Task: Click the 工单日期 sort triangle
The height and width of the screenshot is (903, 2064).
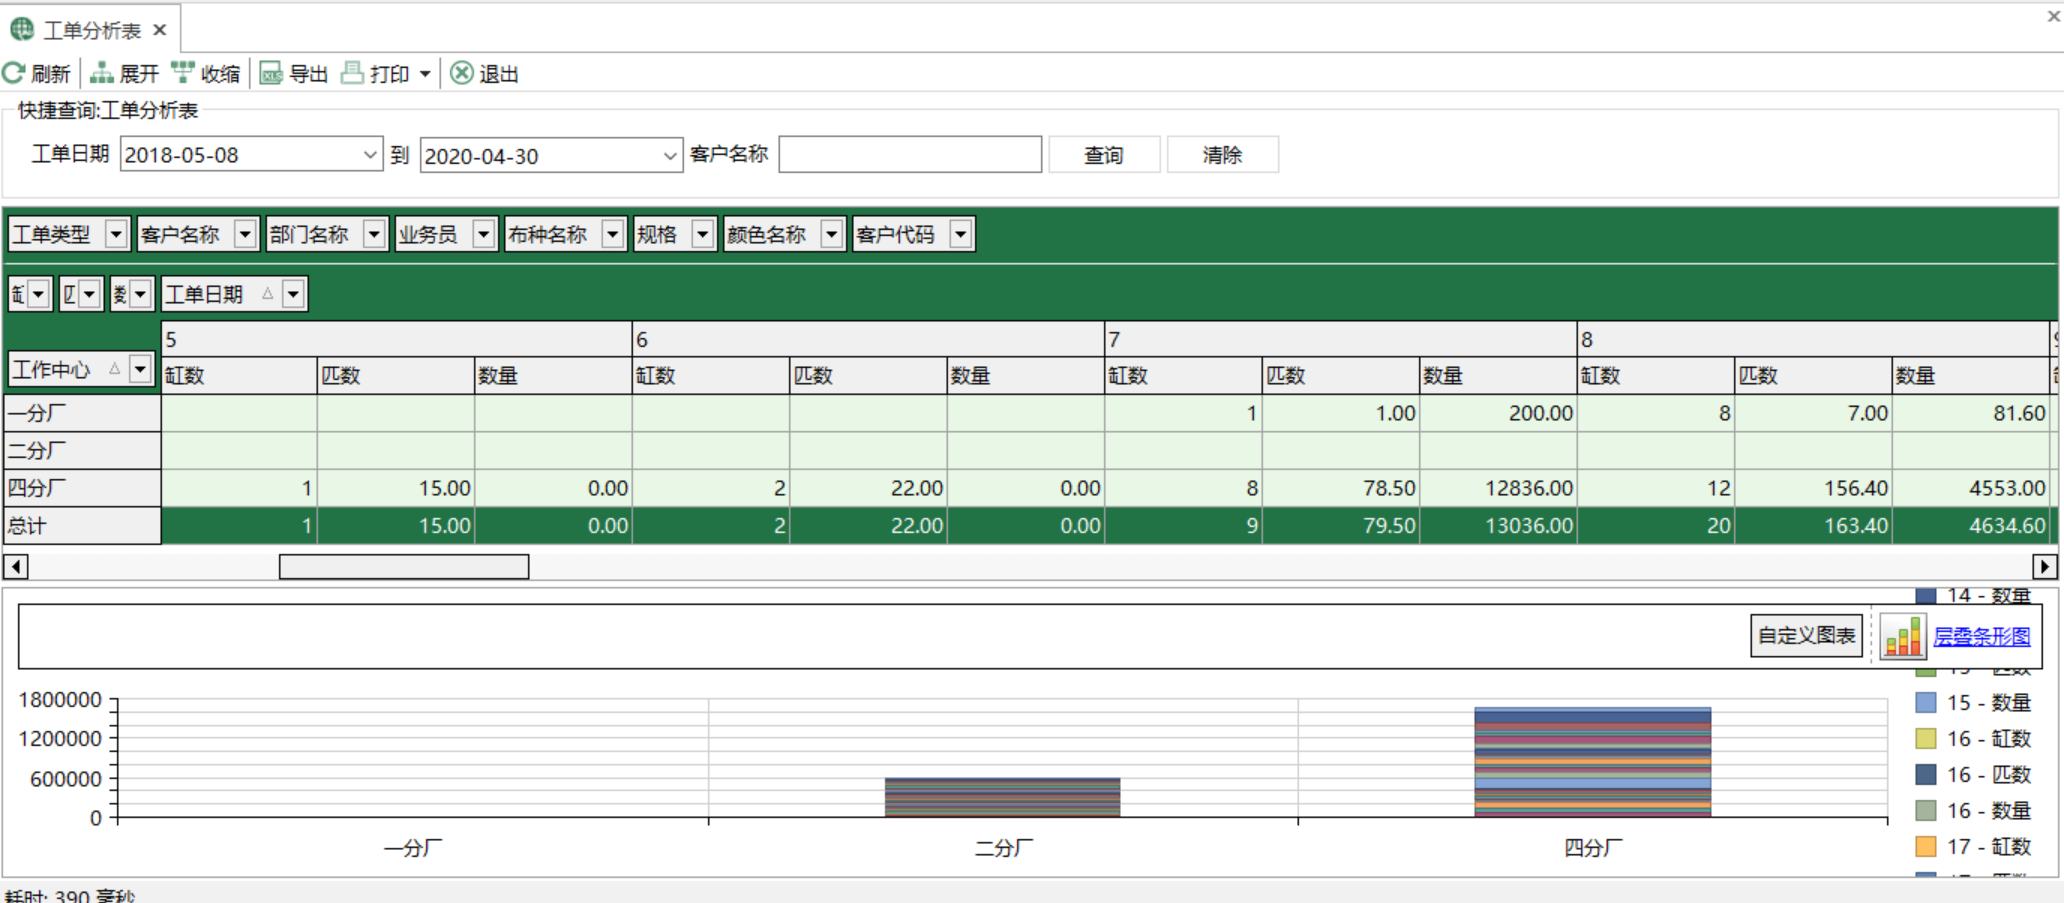Action: pyautogui.click(x=267, y=294)
